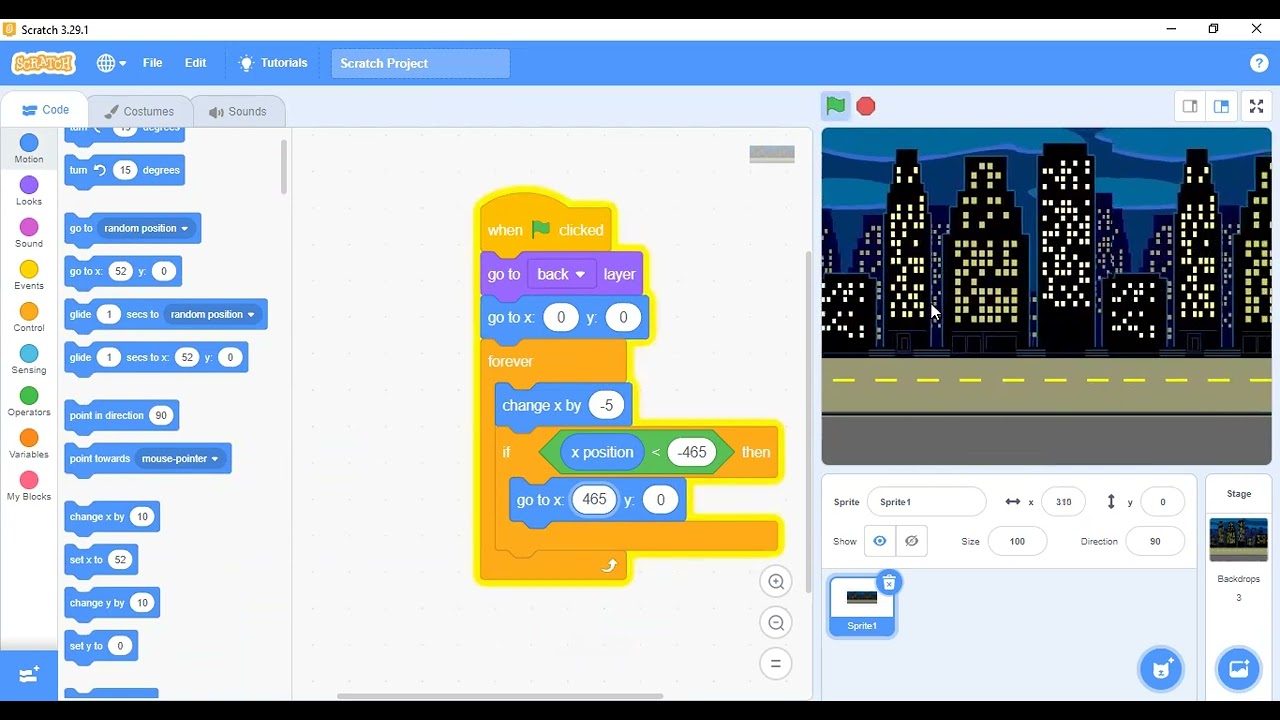Click 'set x to 52' palette block
This screenshot has width=1280, height=720.
tap(100, 560)
